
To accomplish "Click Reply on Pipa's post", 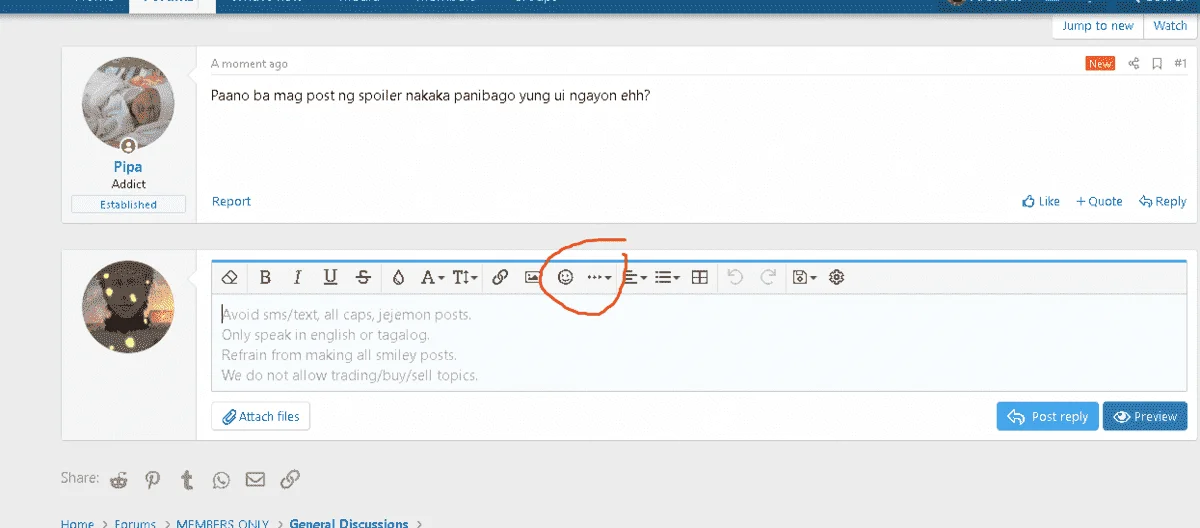I will click(x=1162, y=201).
